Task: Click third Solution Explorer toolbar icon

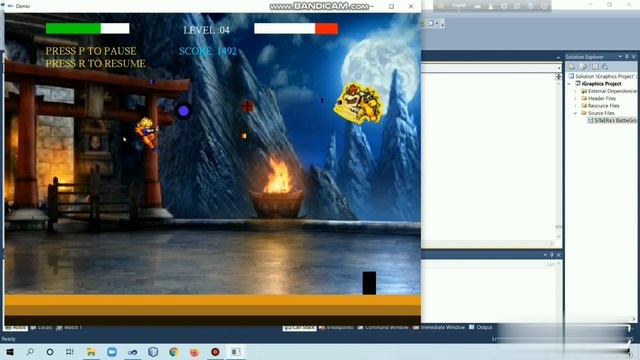Action: click(595, 67)
